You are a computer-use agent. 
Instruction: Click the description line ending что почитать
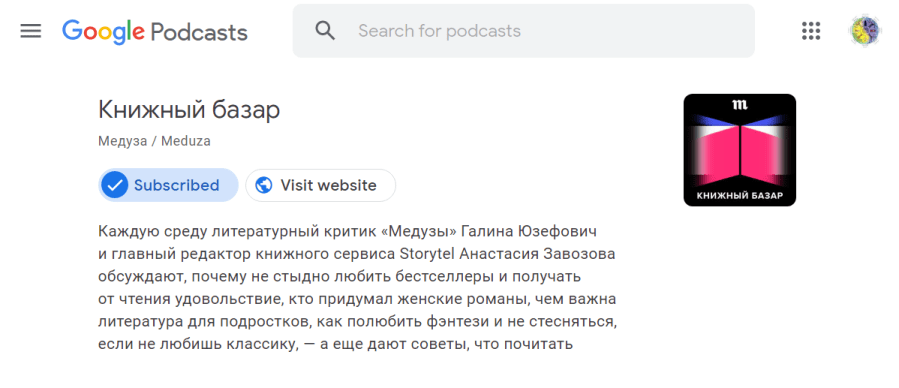tap(336, 345)
